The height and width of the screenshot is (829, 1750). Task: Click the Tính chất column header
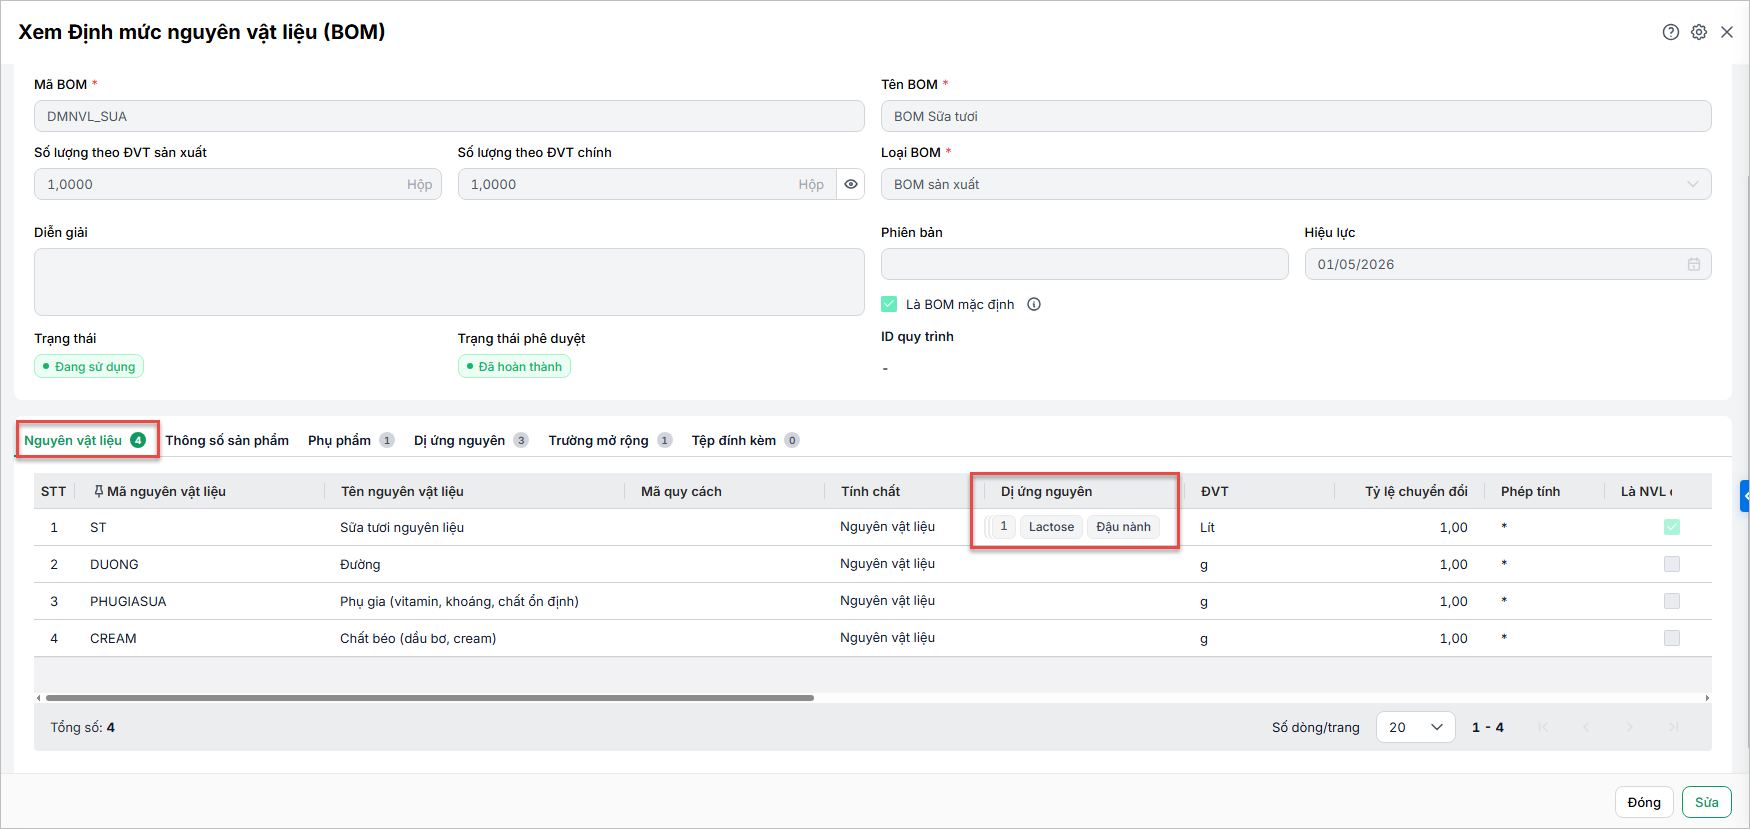coord(906,491)
